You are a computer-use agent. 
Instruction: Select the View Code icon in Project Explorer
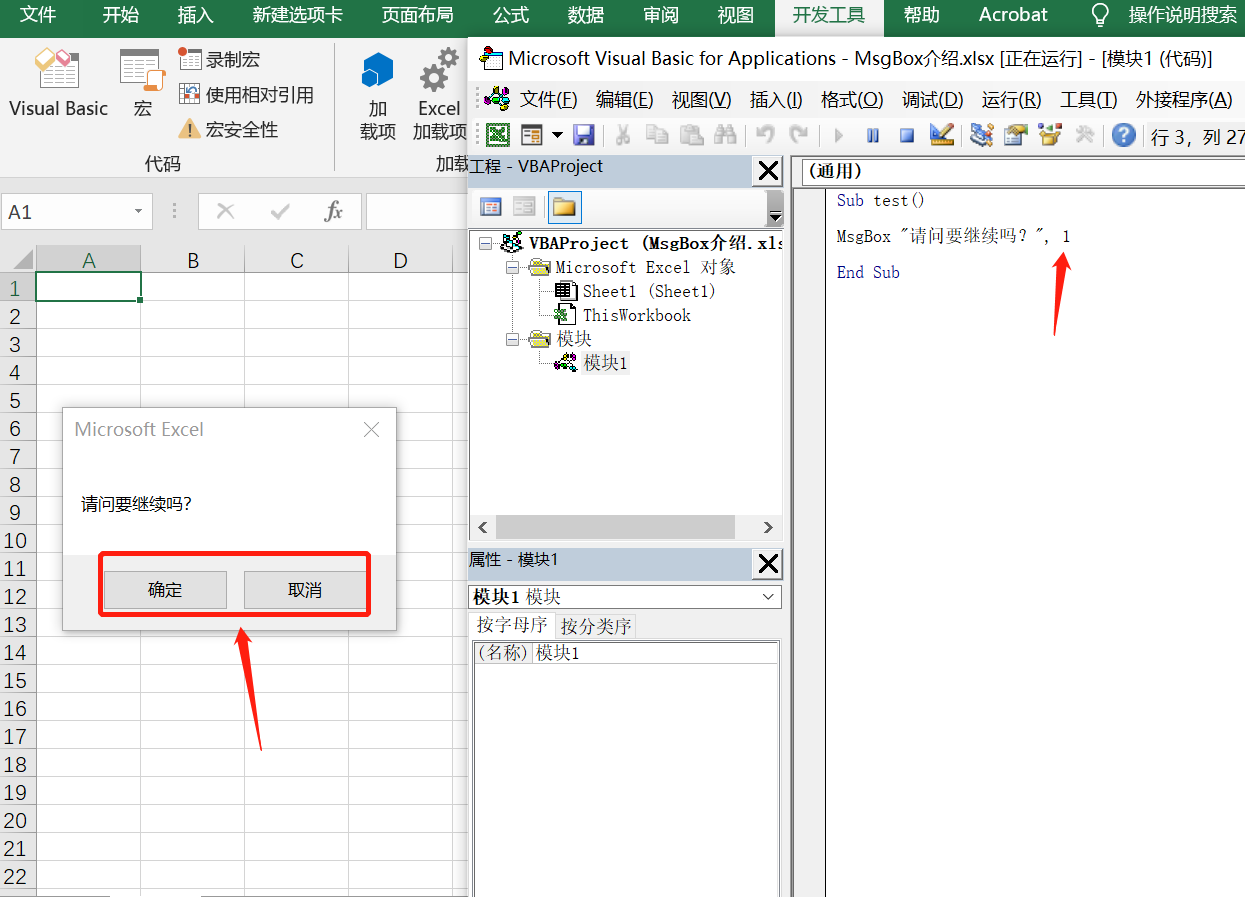[491, 205]
